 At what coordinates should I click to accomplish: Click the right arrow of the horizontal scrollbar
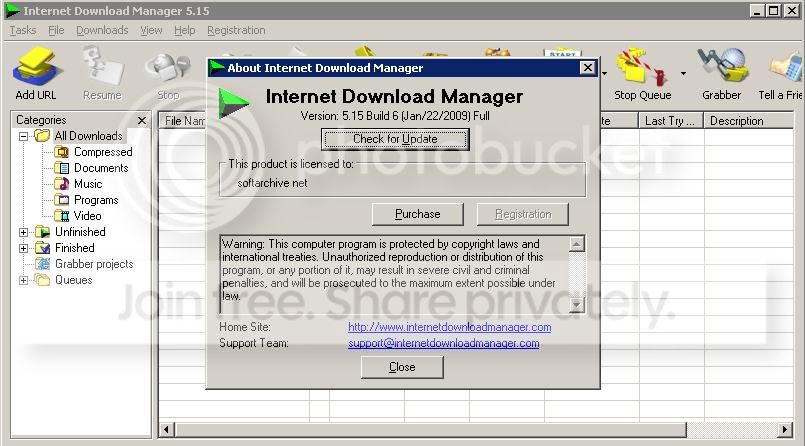coord(784,430)
